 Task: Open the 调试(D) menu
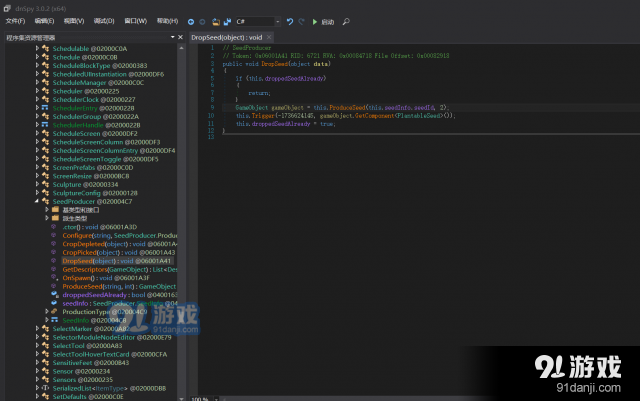(x=104, y=21)
